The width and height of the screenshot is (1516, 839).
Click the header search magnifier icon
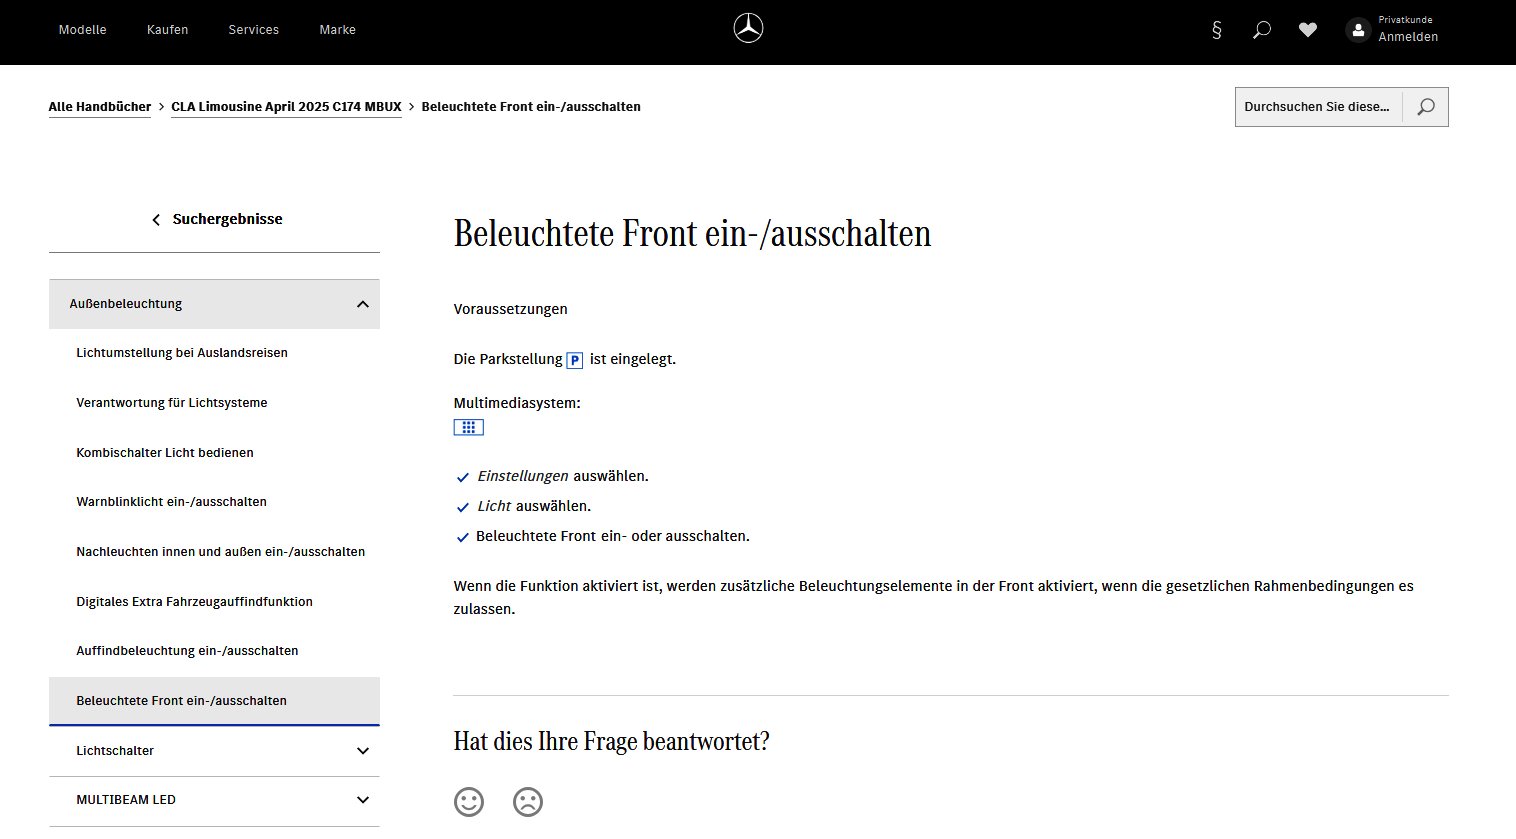pos(1262,30)
